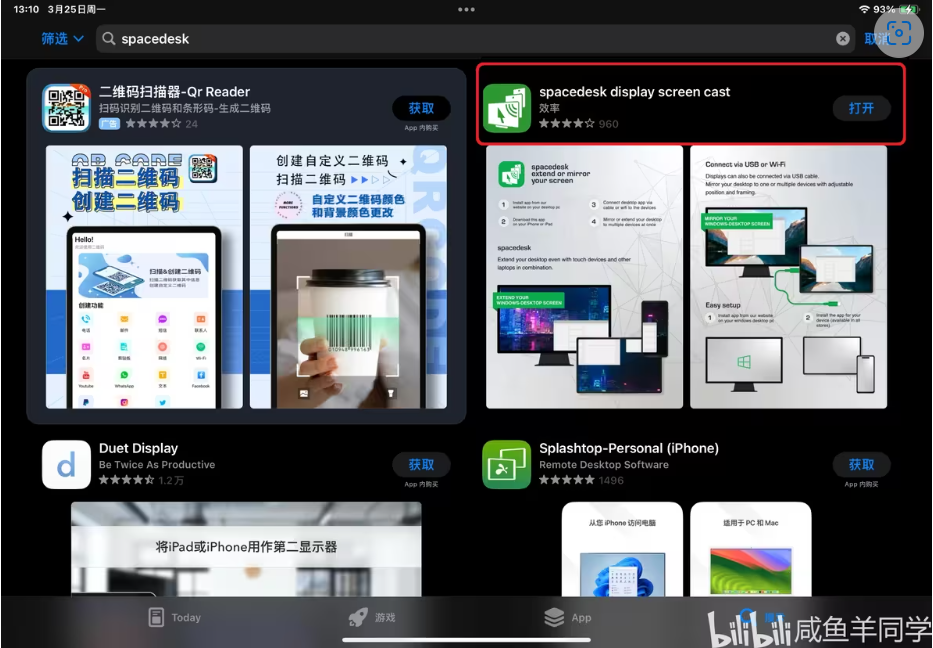The height and width of the screenshot is (648, 933).
Task: Click the spacedesk search input field
Action: click(470, 39)
